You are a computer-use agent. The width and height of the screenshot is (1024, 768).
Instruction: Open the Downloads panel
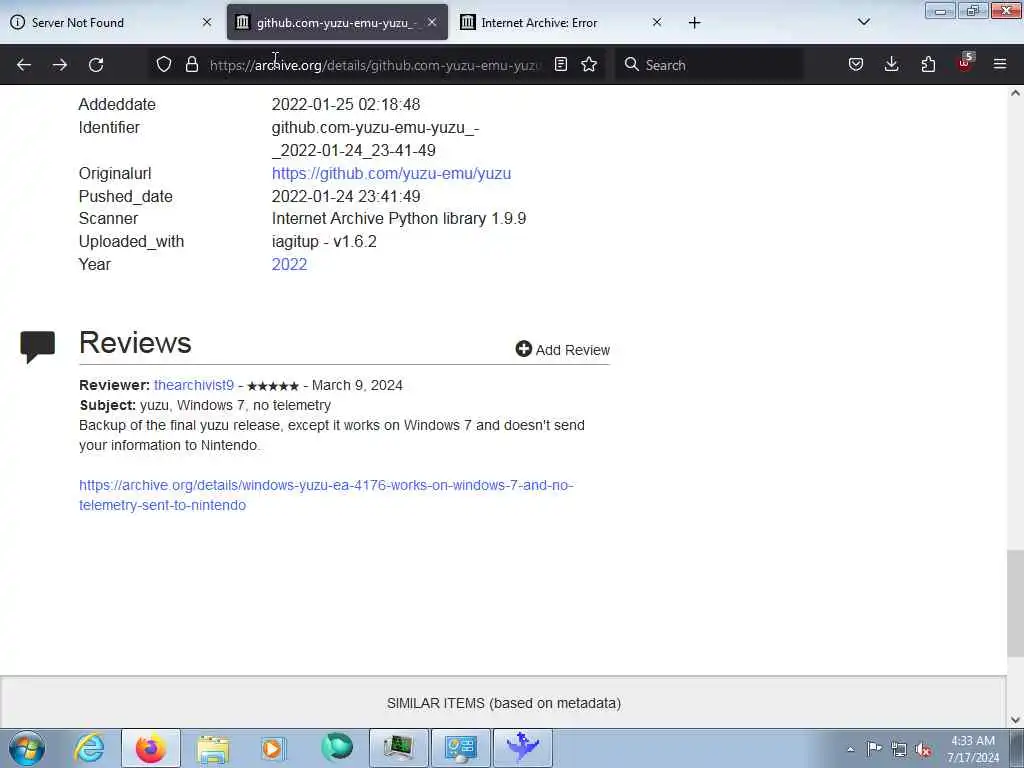891,64
